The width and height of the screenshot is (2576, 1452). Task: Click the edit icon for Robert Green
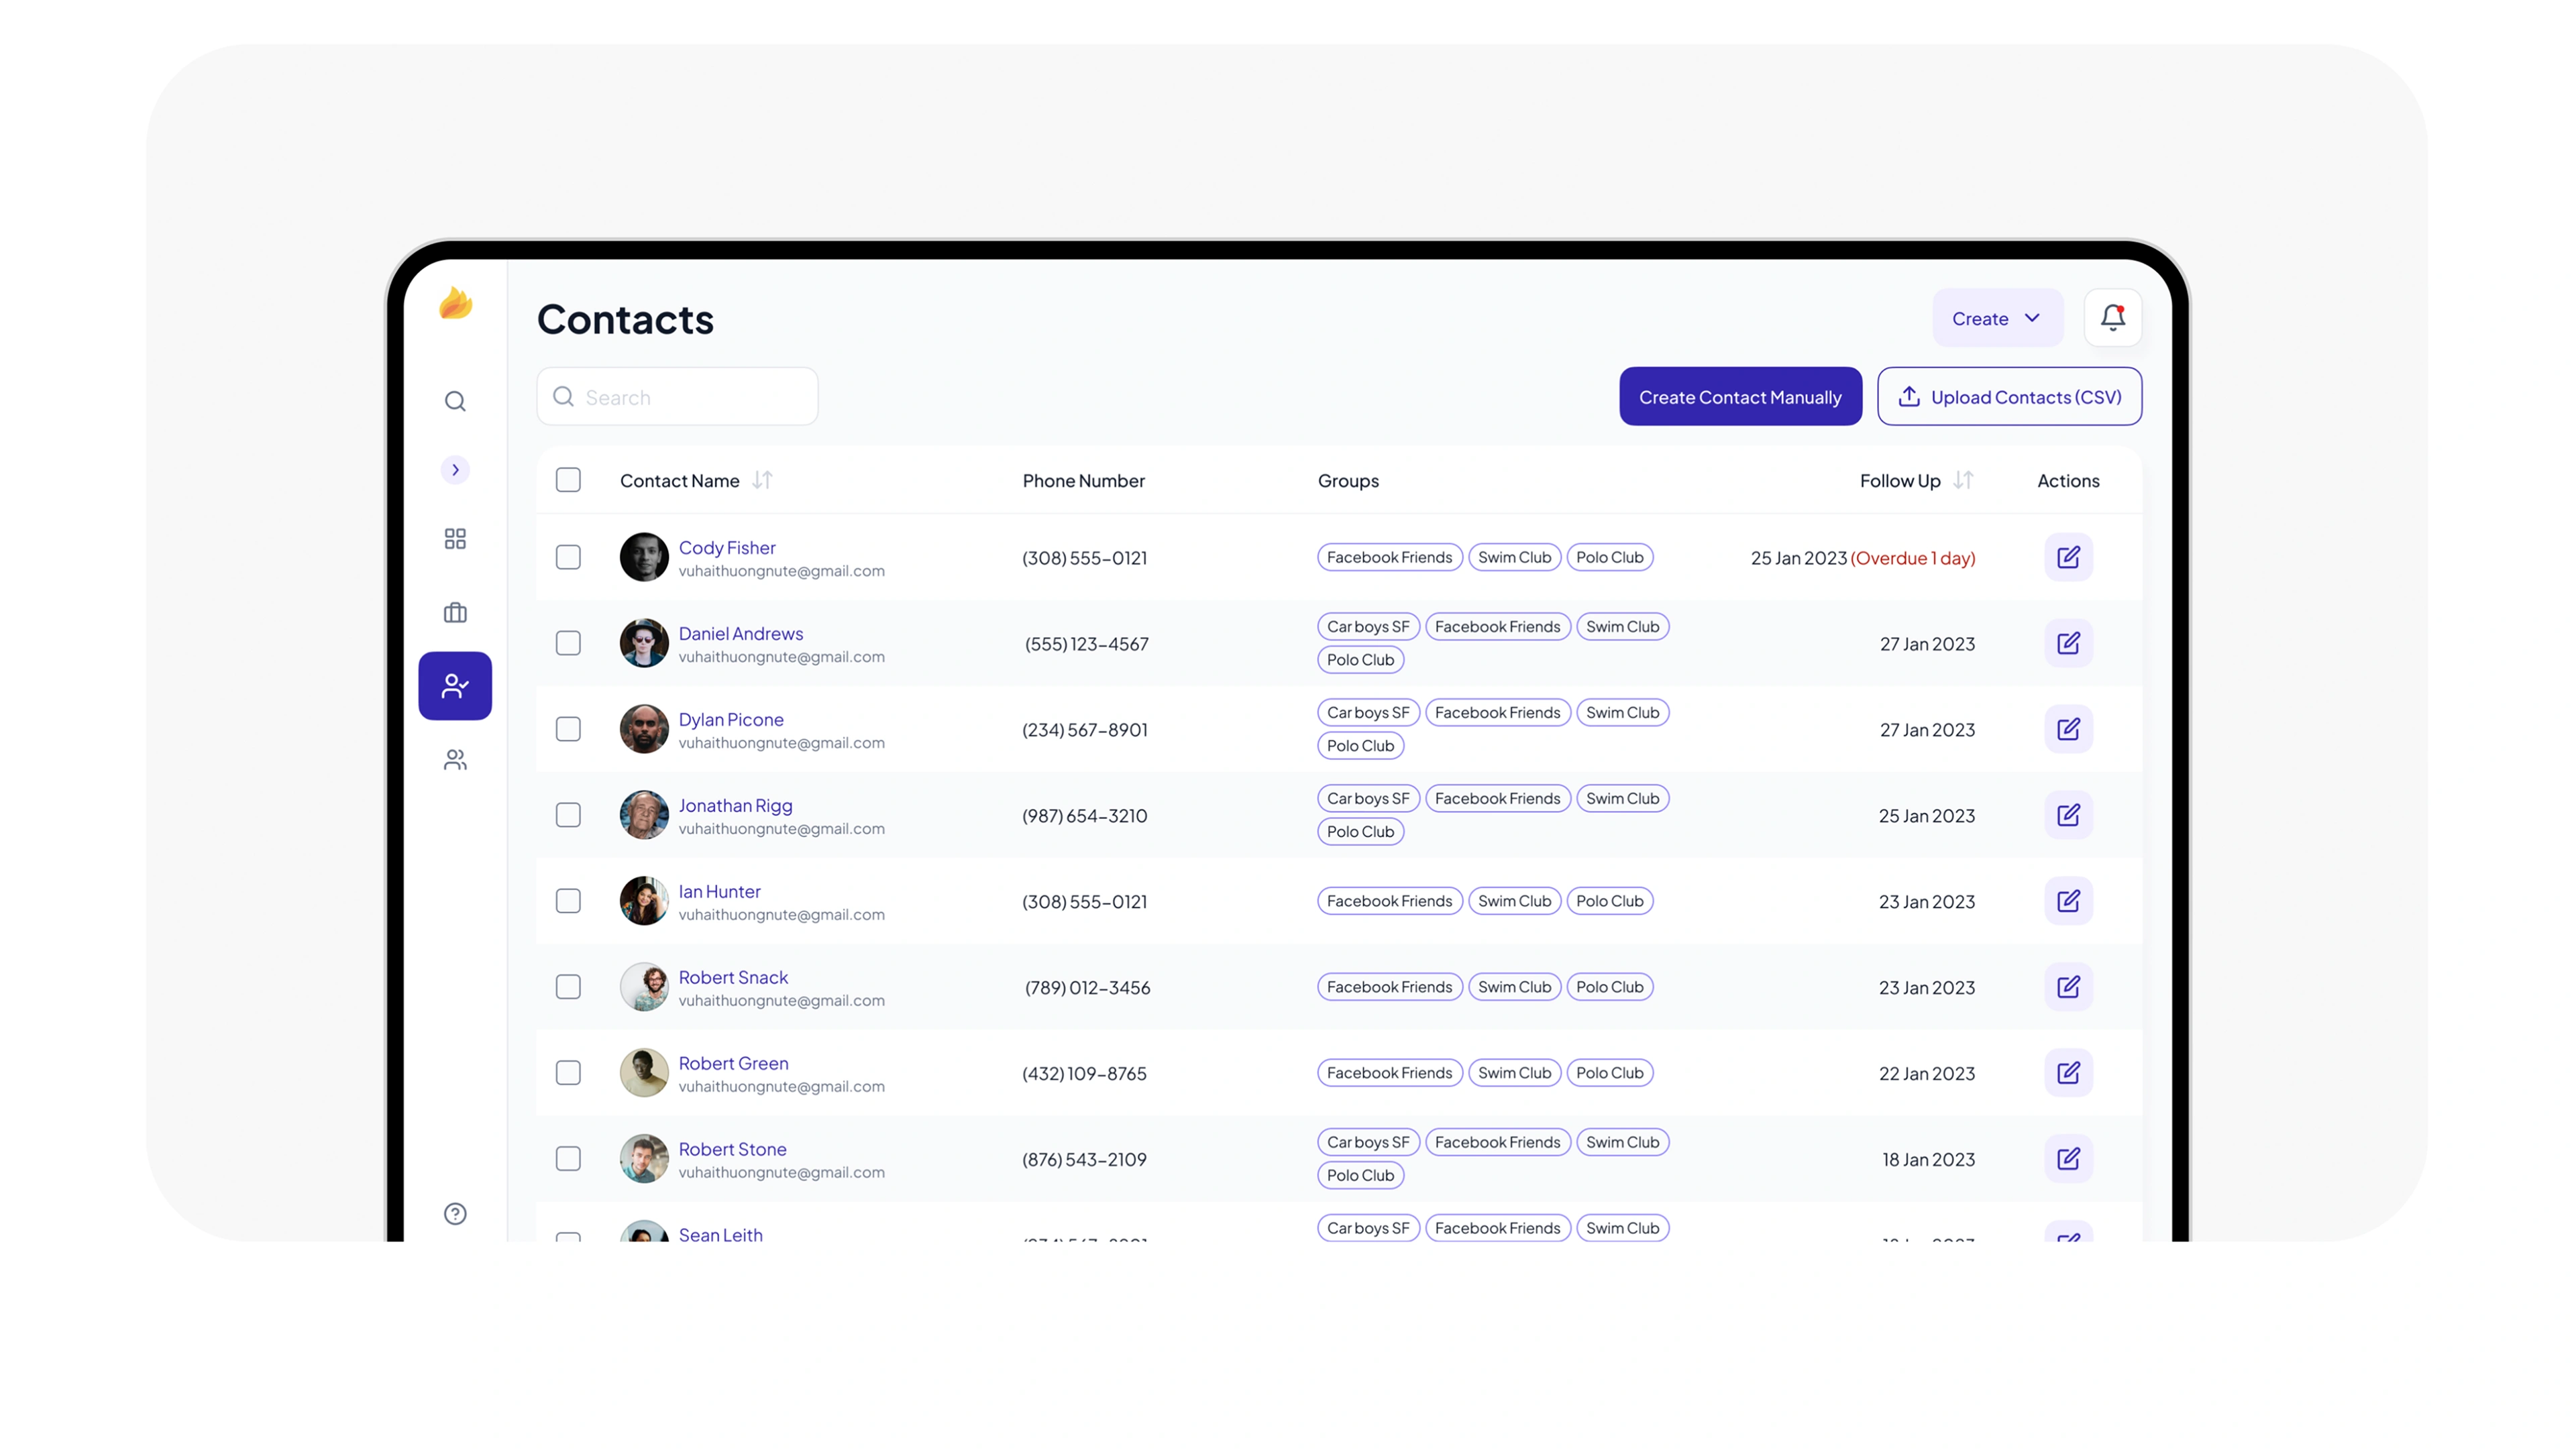[x=2068, y=1073]
